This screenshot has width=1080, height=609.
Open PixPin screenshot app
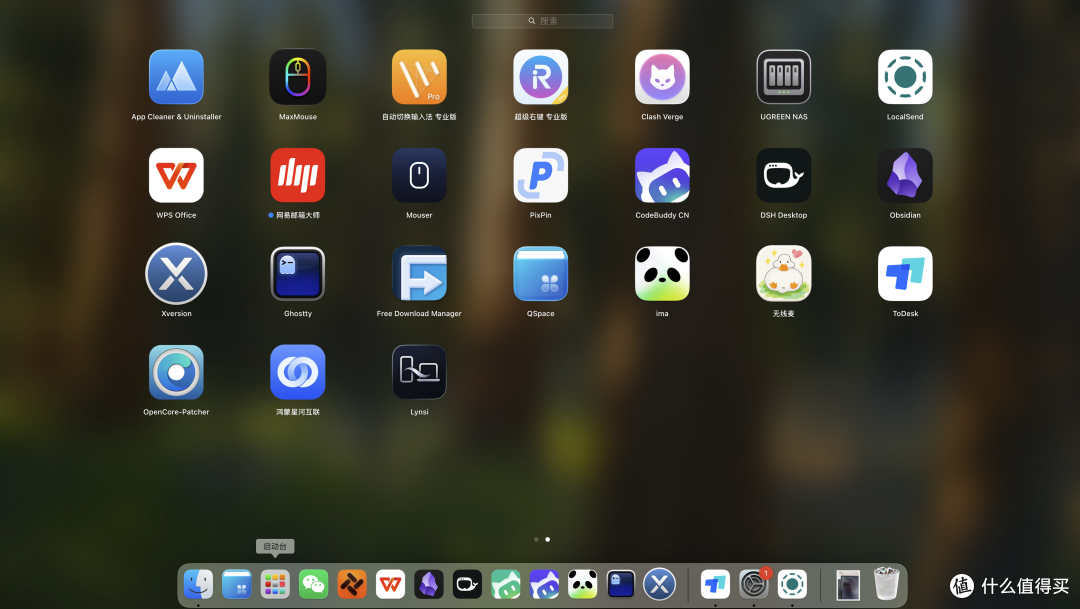[x=541, y=176]
